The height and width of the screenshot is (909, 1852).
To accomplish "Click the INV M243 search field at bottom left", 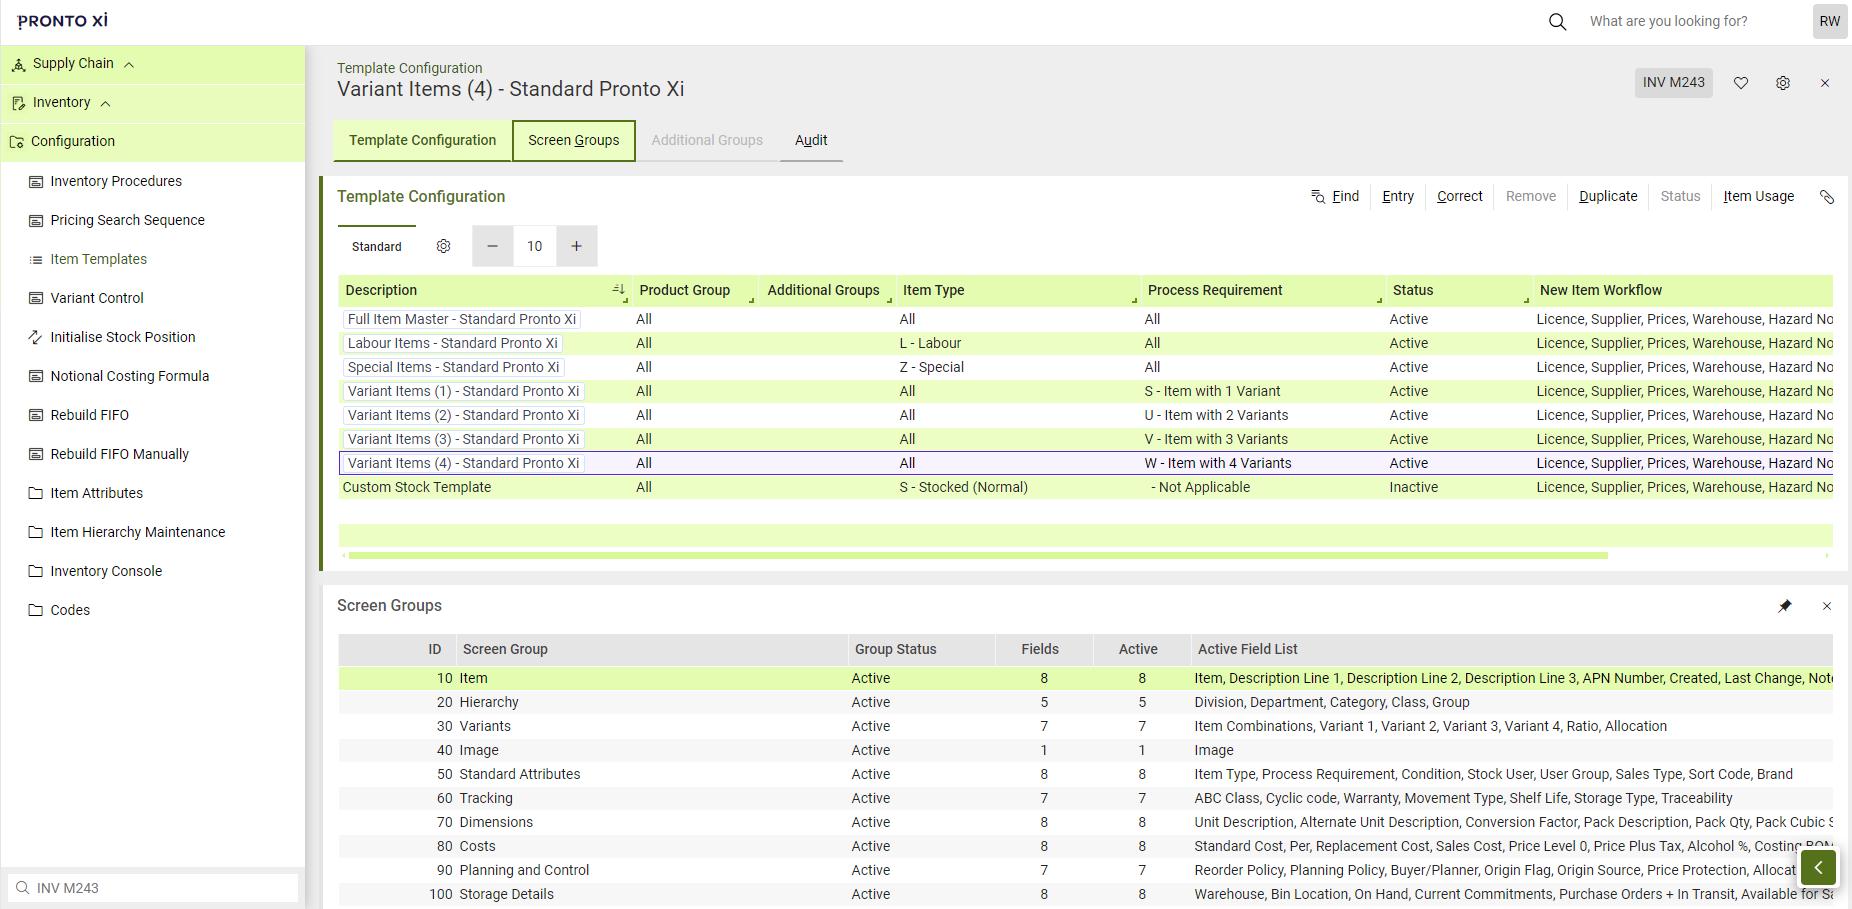I will coord(150,888).
